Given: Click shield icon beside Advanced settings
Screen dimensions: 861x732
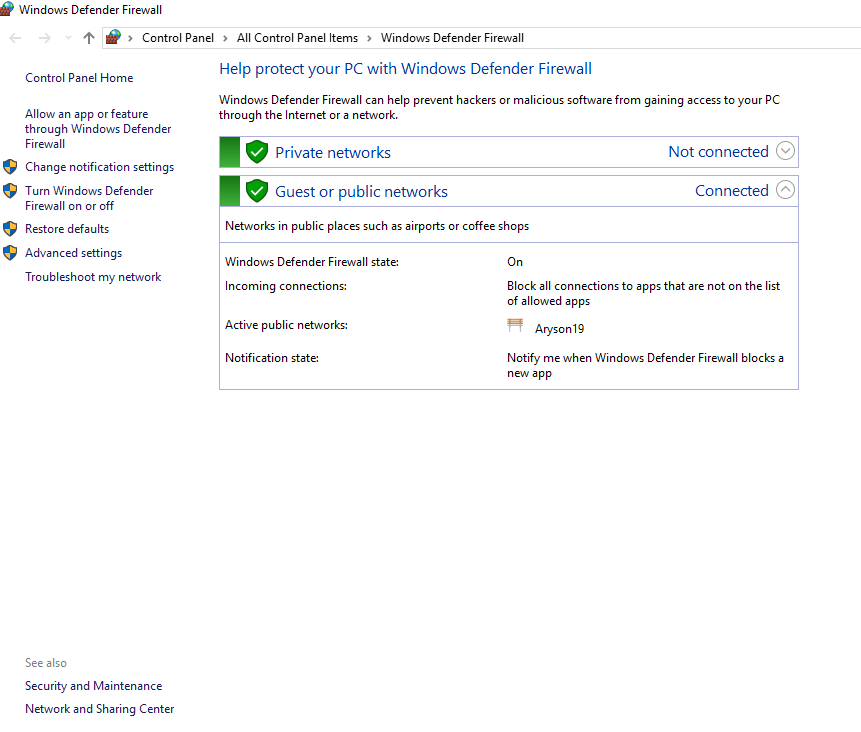Looking at the screenshot, I should point(10,253).
